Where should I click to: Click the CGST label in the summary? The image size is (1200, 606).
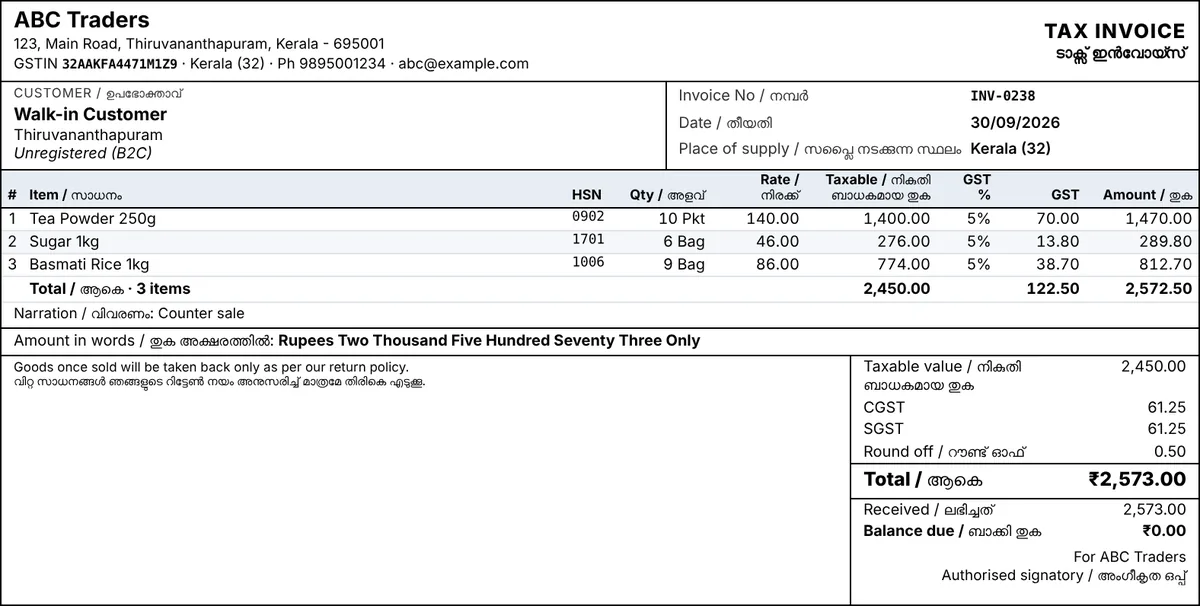(x=884, y=407)
